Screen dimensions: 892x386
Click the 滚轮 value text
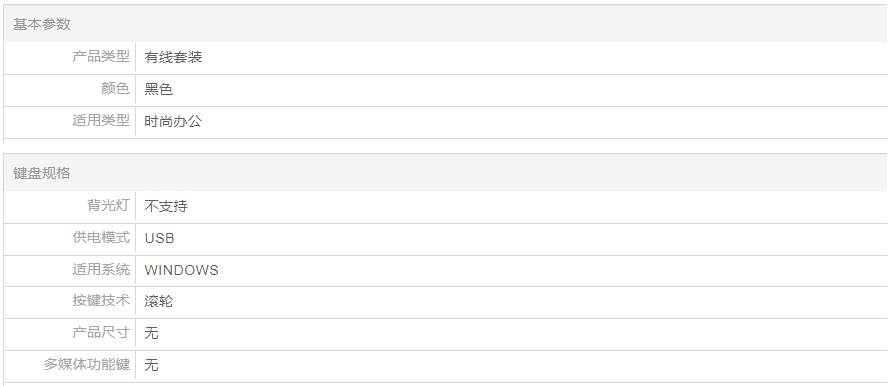[159, 301]
